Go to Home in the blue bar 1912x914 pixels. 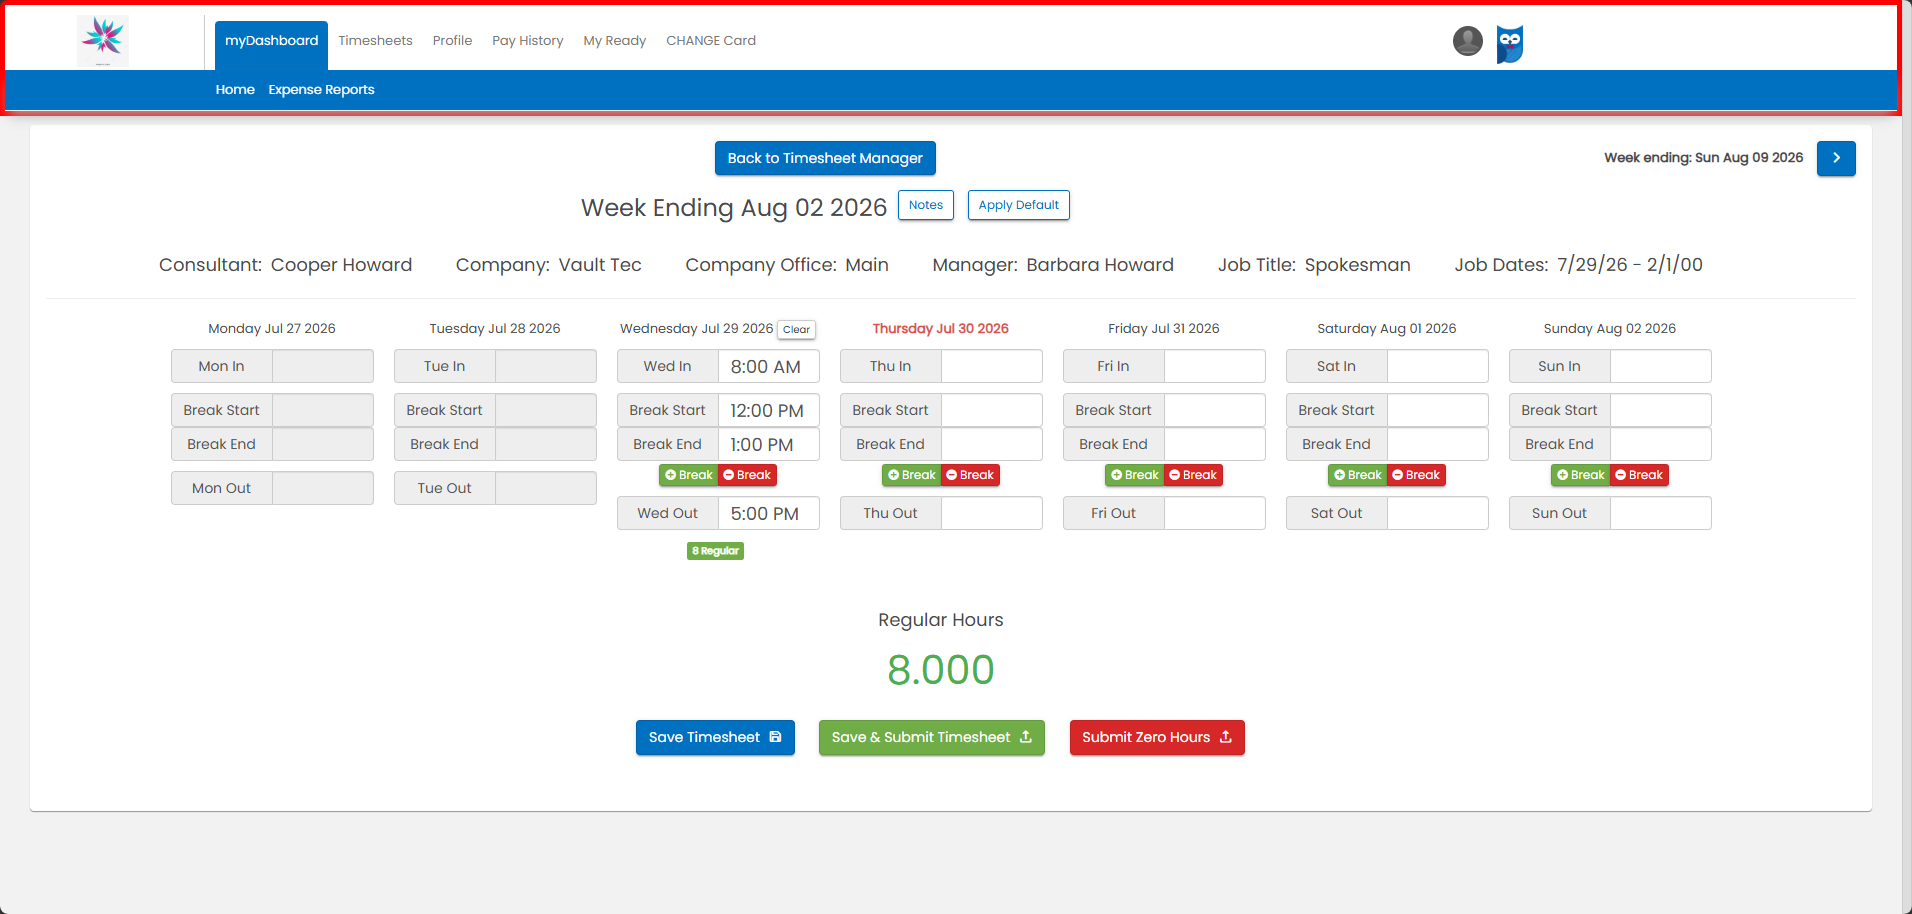235,90
